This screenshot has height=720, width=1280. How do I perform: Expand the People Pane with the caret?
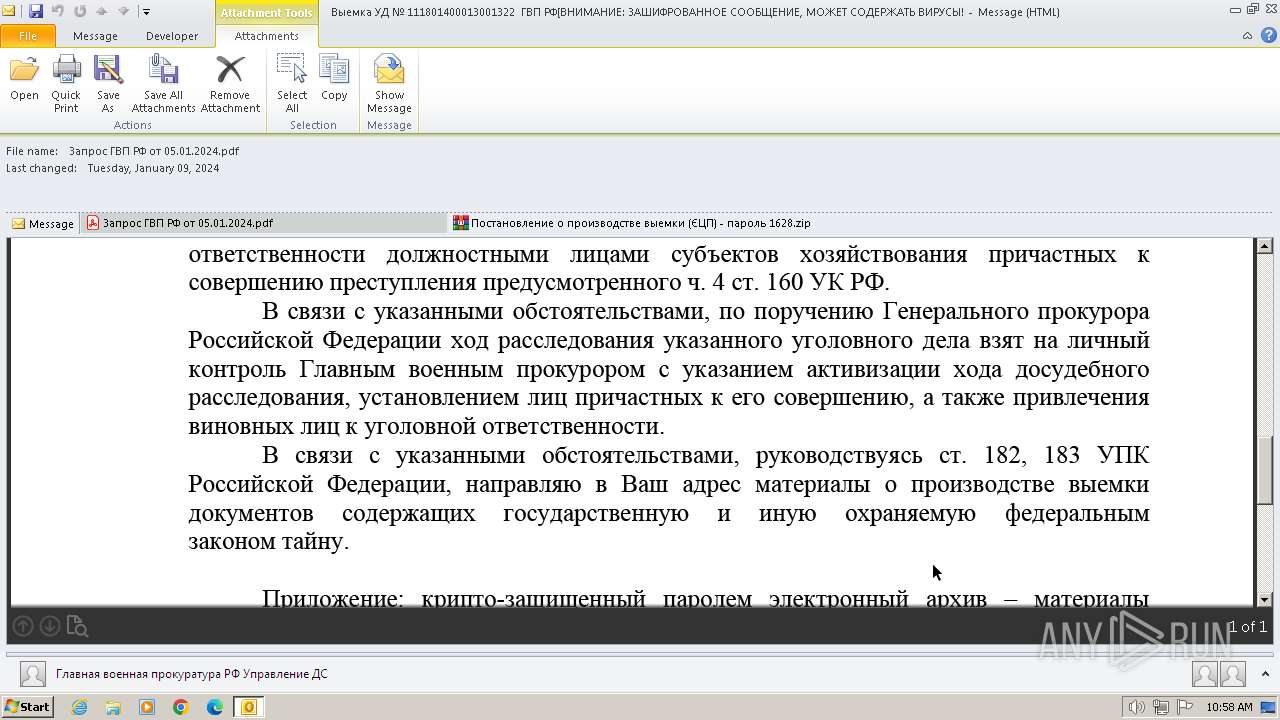click(1265, 674)
